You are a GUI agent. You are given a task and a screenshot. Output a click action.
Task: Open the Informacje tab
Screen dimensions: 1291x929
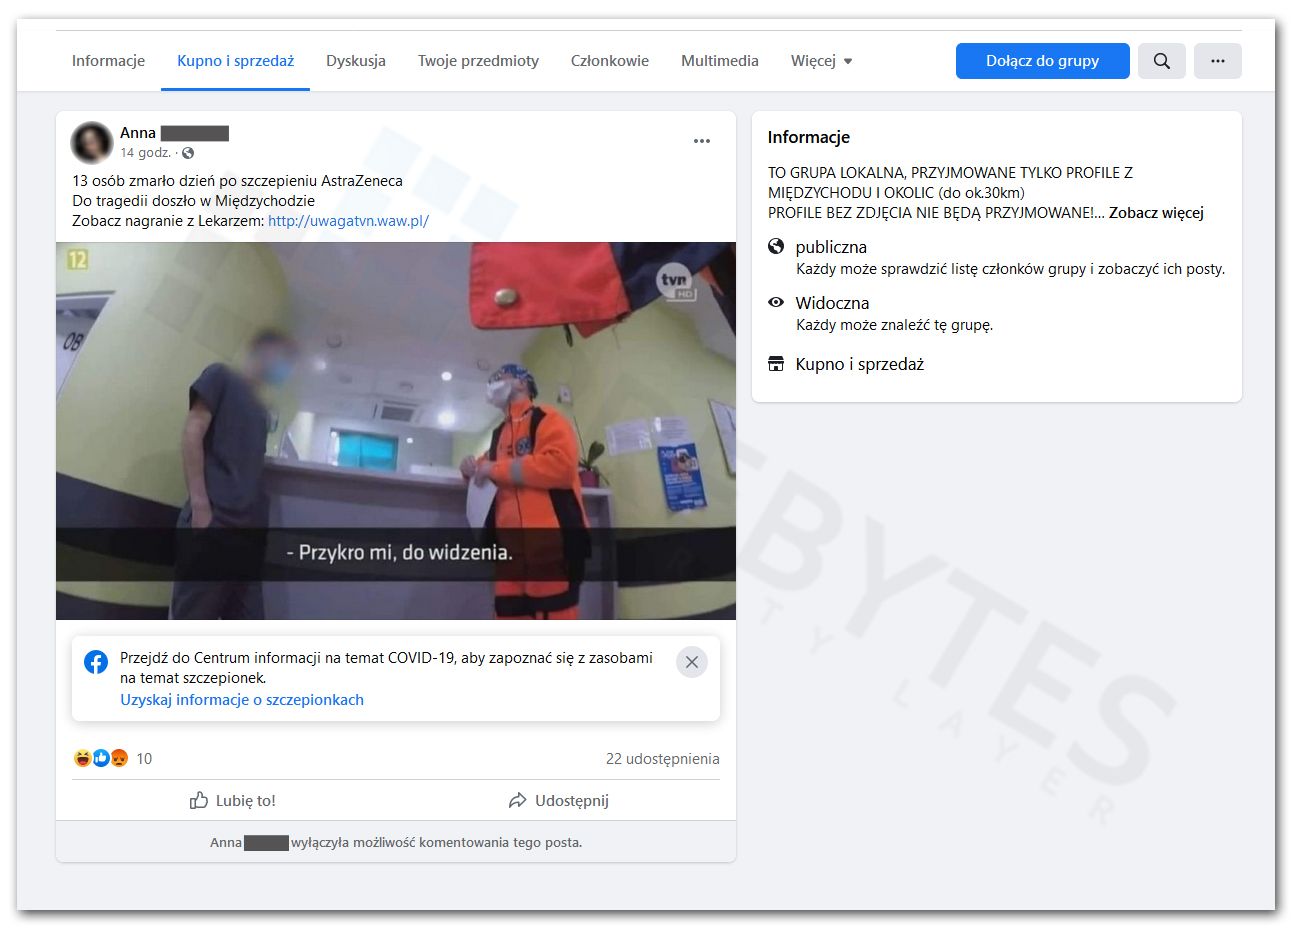108,61
